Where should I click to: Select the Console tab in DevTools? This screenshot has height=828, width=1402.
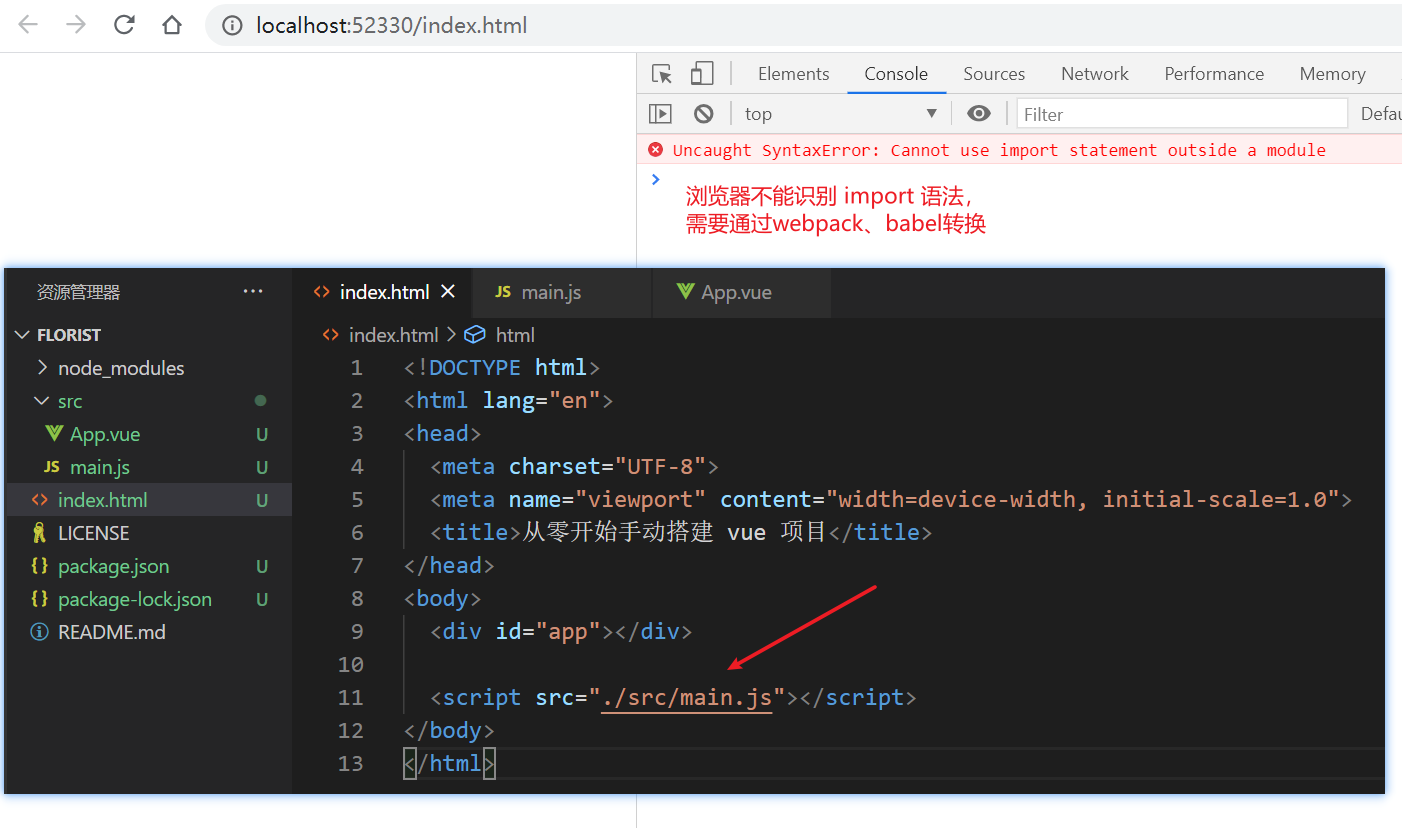pos(896,74)
